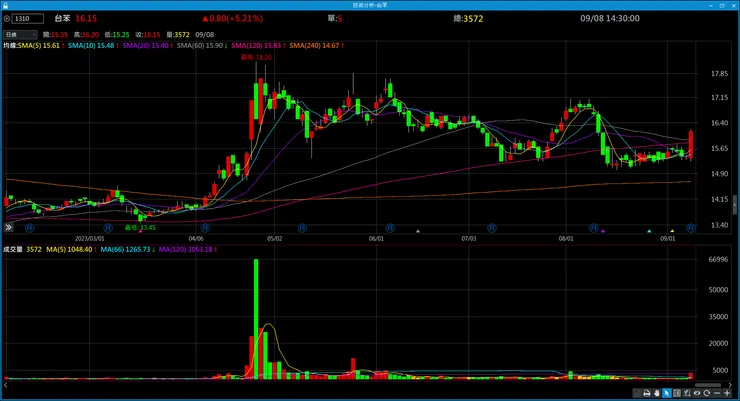Click the 均線 moving average label
This screenshot has width=740, height=401.
[10, 46]
